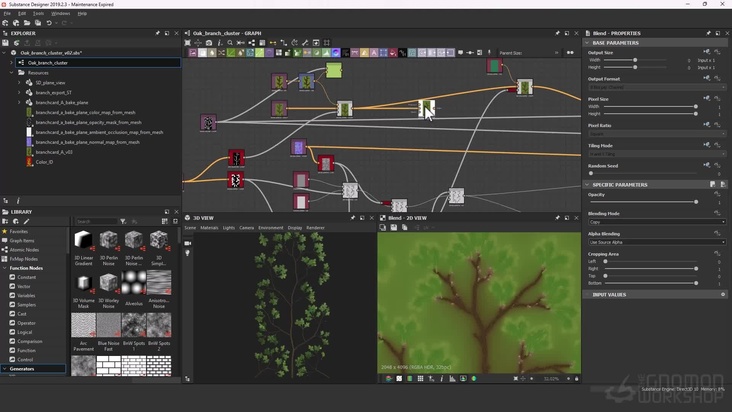
Task: Select branchcard_A_v03 resource in Explorer
Action: (54, 152)
